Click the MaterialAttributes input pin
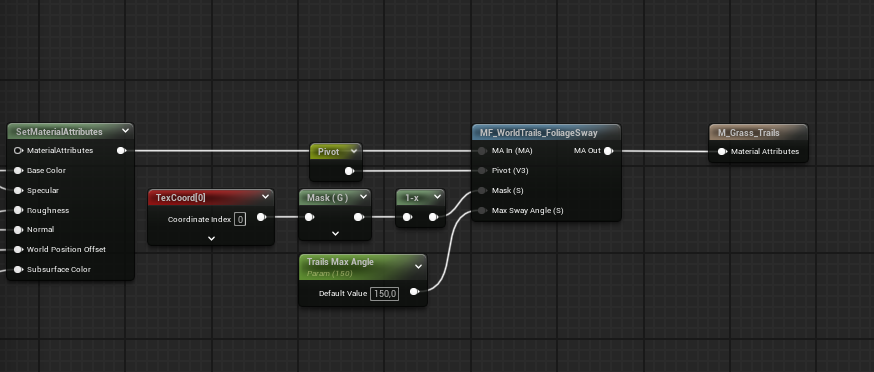 pyautogui.click(x=18, y=151)
